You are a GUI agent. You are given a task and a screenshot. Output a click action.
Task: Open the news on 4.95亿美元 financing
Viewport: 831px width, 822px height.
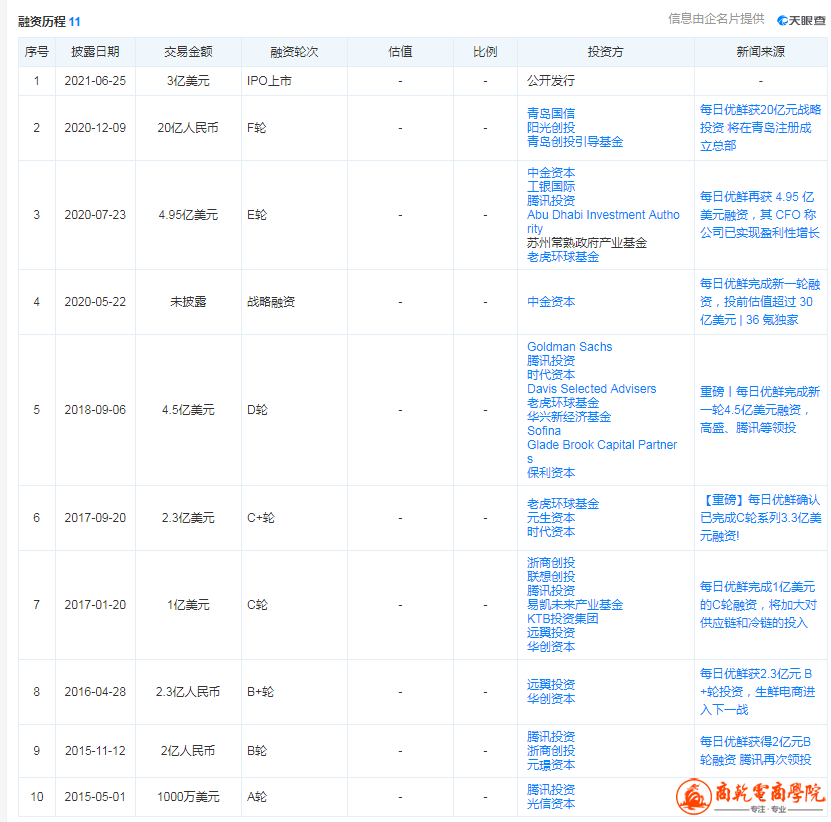pyautogui.click(x=760, y=215)
